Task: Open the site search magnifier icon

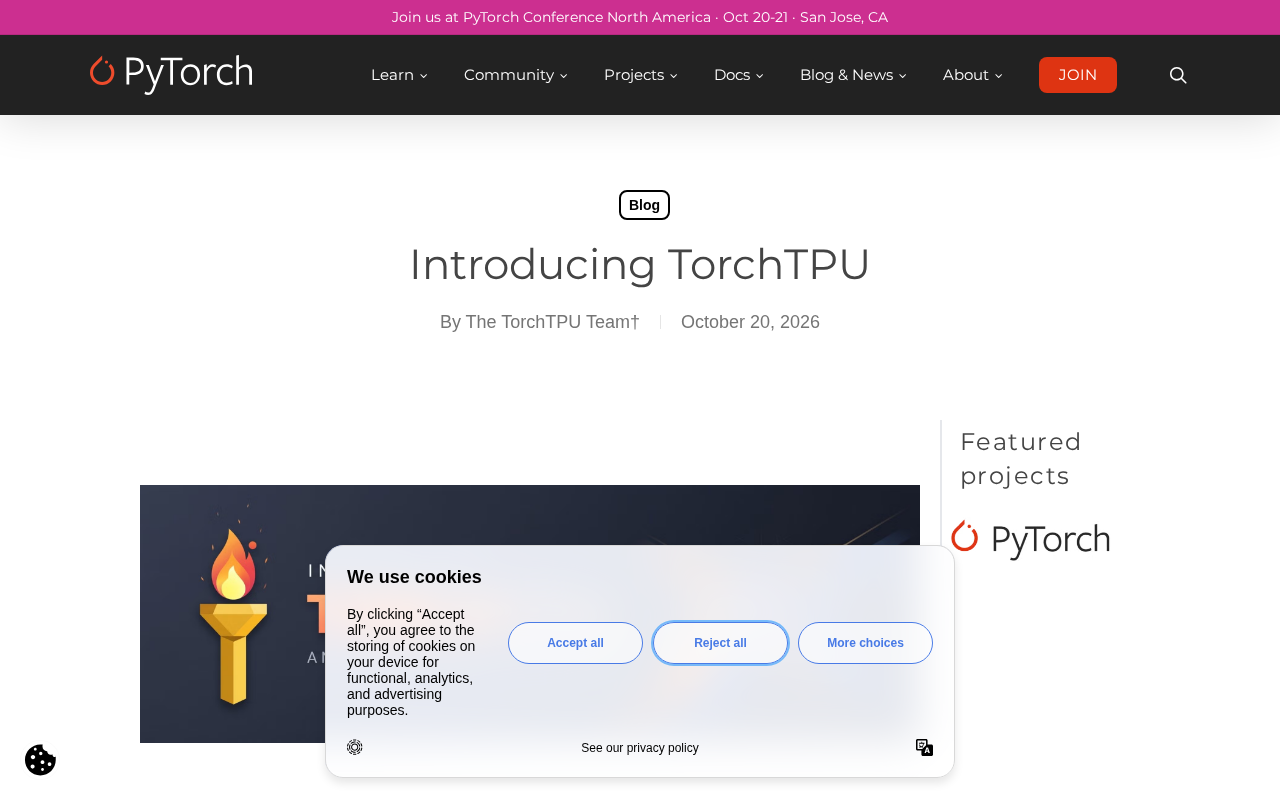Action: (x=1178, y=75)
